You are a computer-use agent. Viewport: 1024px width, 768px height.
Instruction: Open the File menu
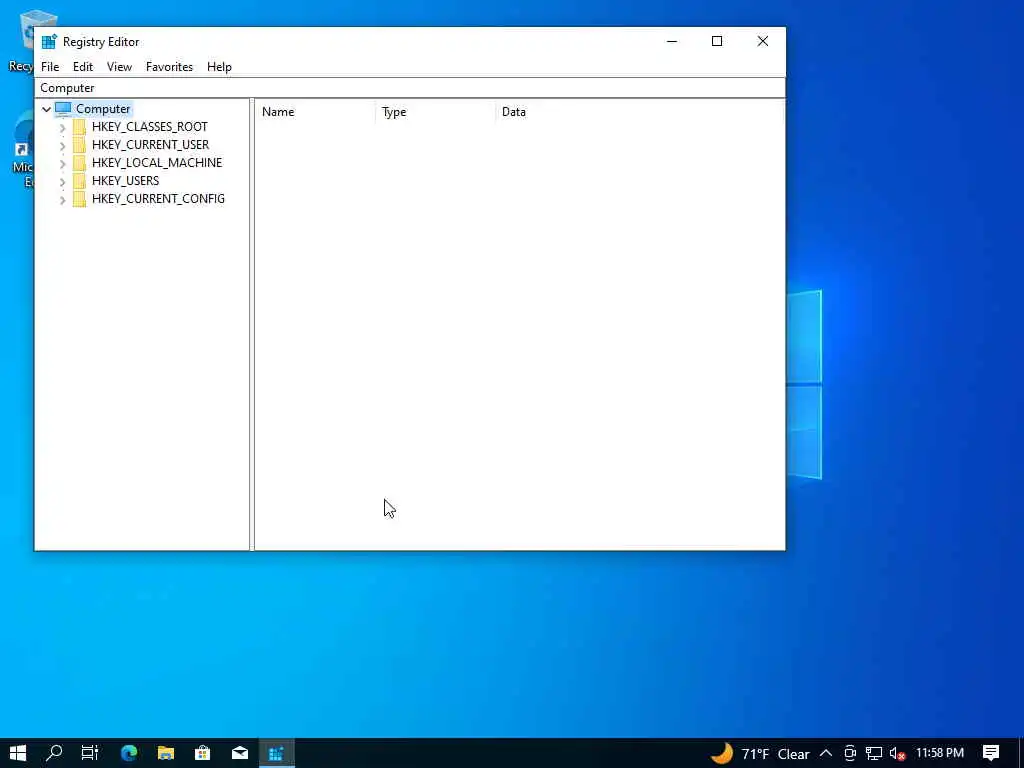[50, 67]
